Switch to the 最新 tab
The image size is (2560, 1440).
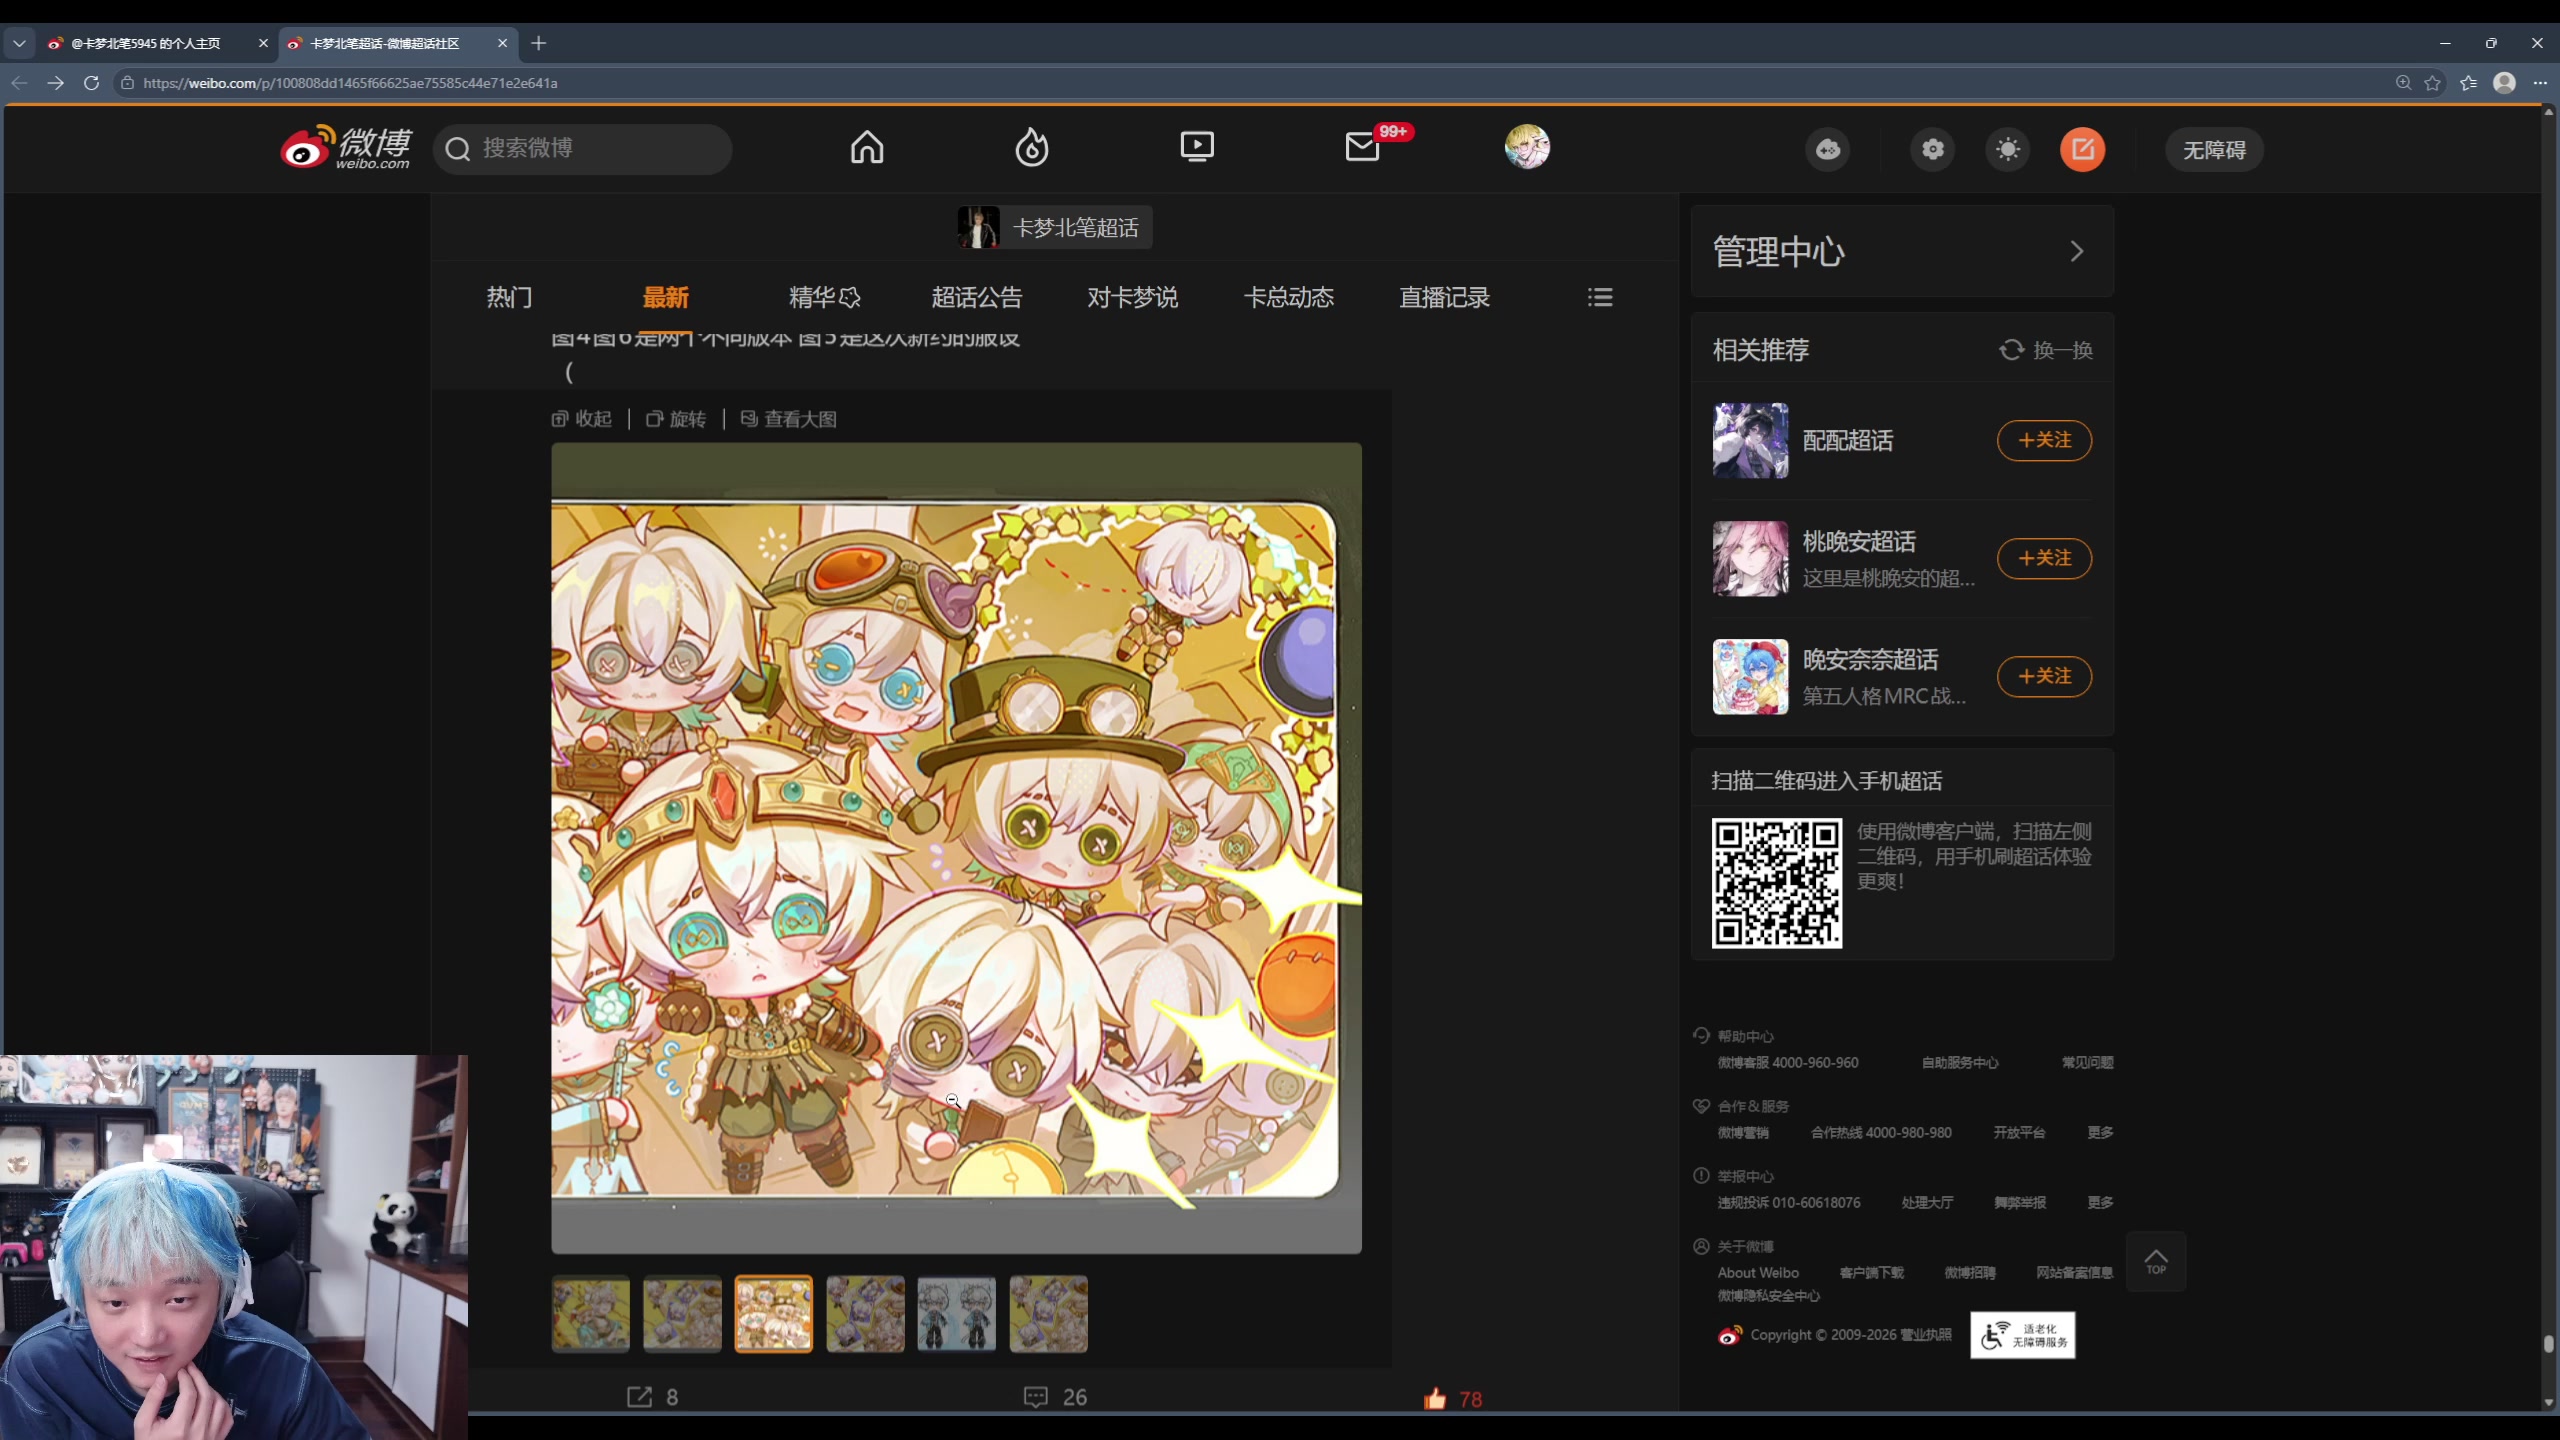(665, 297)
